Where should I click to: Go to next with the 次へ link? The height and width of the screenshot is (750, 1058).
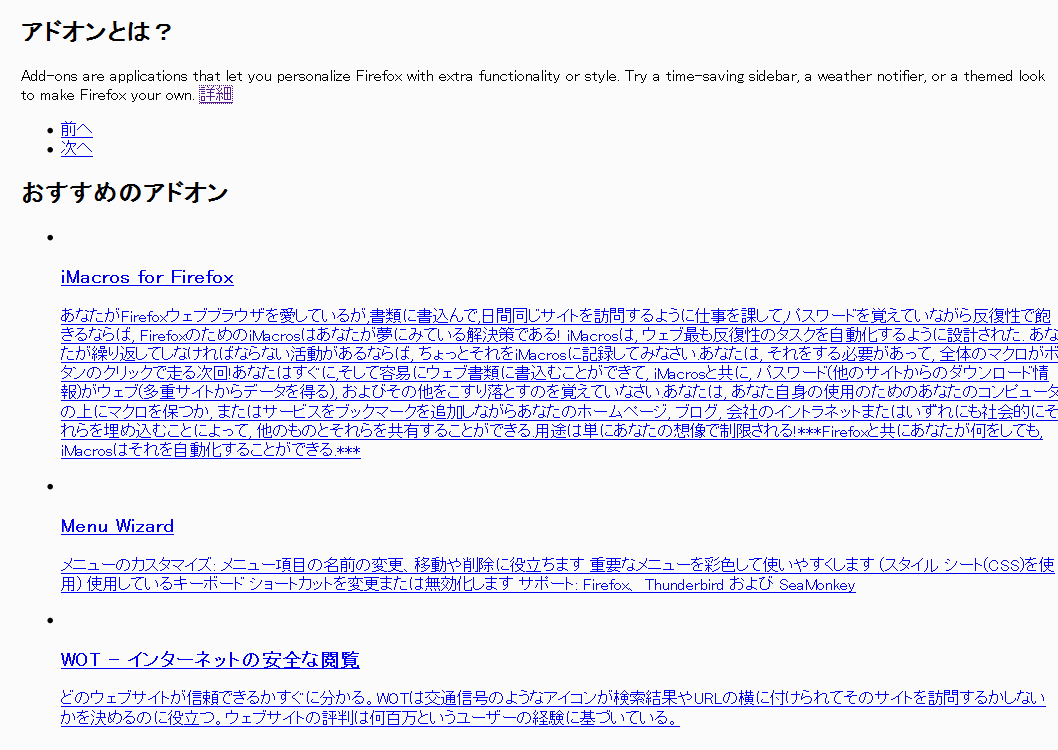point(76,148)
